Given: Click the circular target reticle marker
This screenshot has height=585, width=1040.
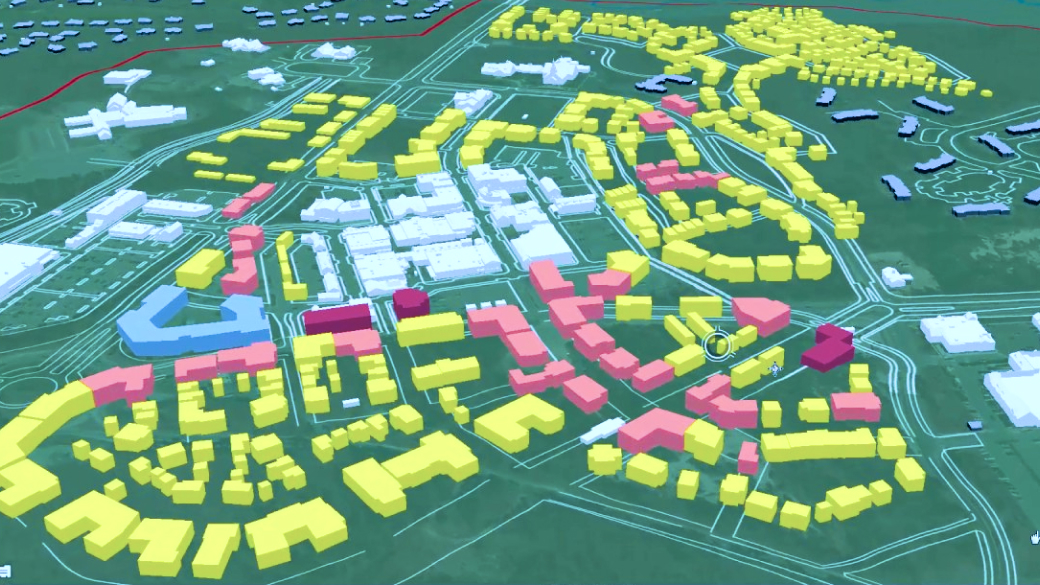Looking at the screenshot, I should point(718,346).
